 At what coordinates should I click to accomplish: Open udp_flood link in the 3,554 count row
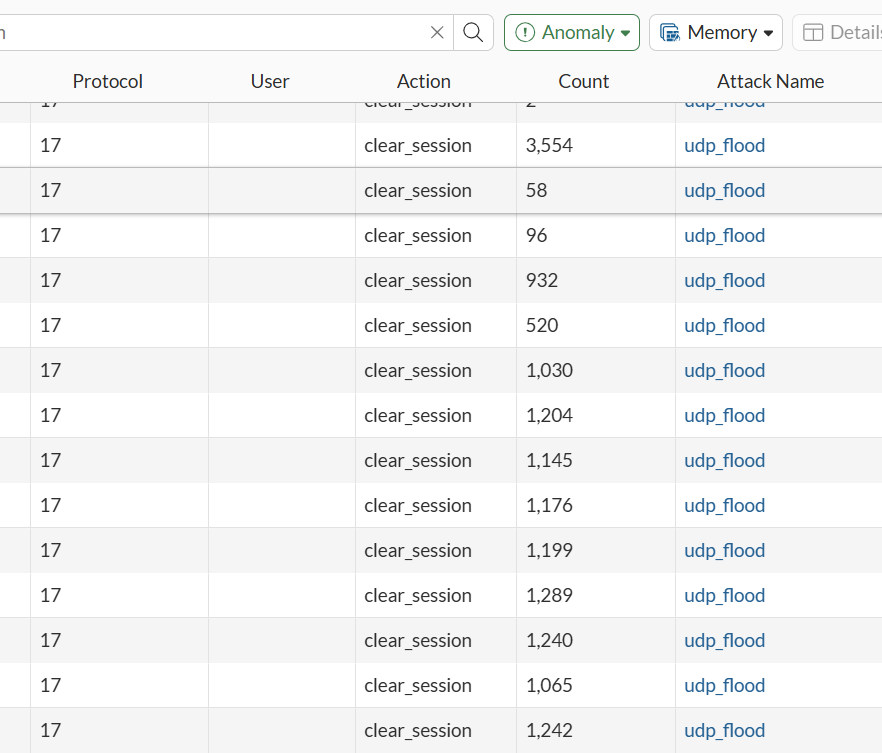click(725, 146)
